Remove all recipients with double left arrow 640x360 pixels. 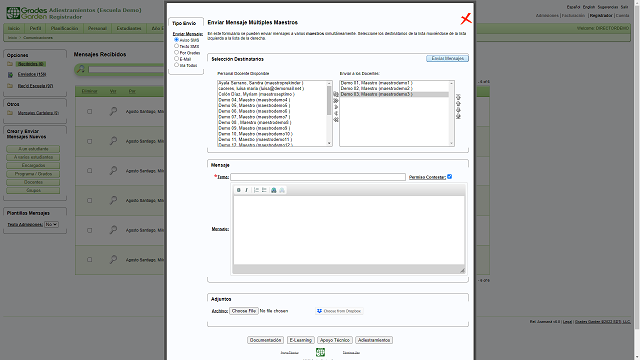click(x=336, y=120)
